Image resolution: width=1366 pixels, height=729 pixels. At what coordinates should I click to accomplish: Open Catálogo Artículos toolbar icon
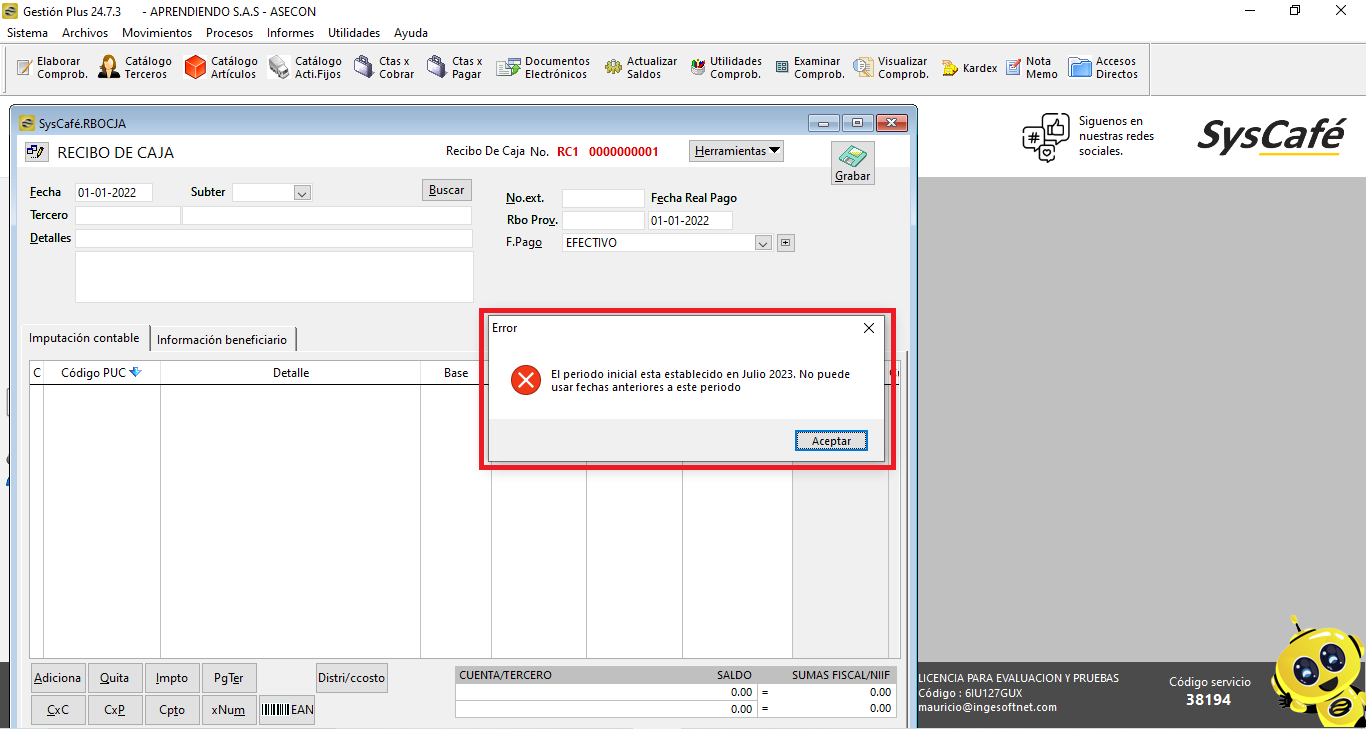(196, 68)
